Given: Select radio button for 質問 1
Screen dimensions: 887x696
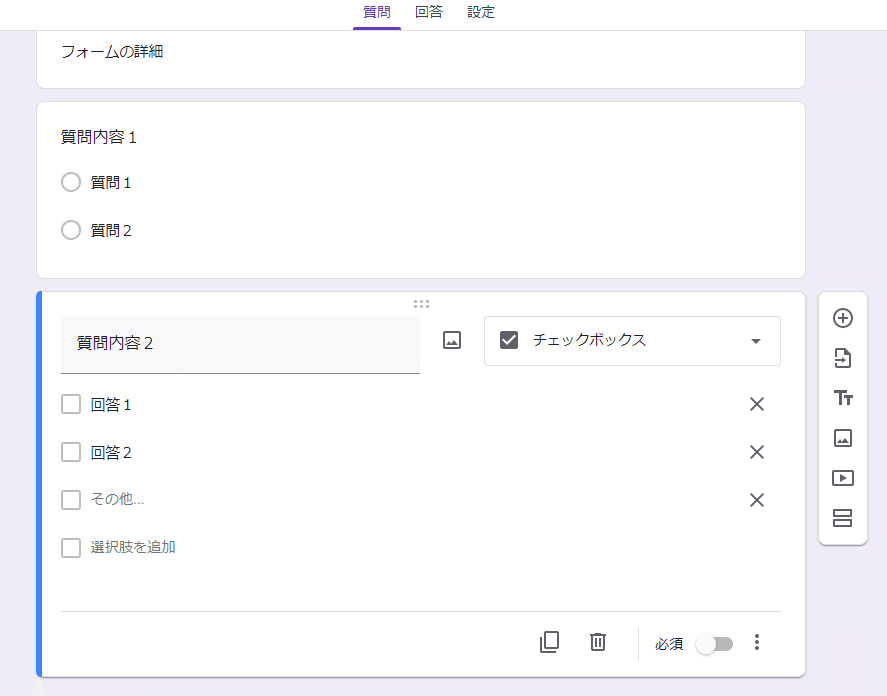Looking at the screenshot, I should click(x=71, y=182).
